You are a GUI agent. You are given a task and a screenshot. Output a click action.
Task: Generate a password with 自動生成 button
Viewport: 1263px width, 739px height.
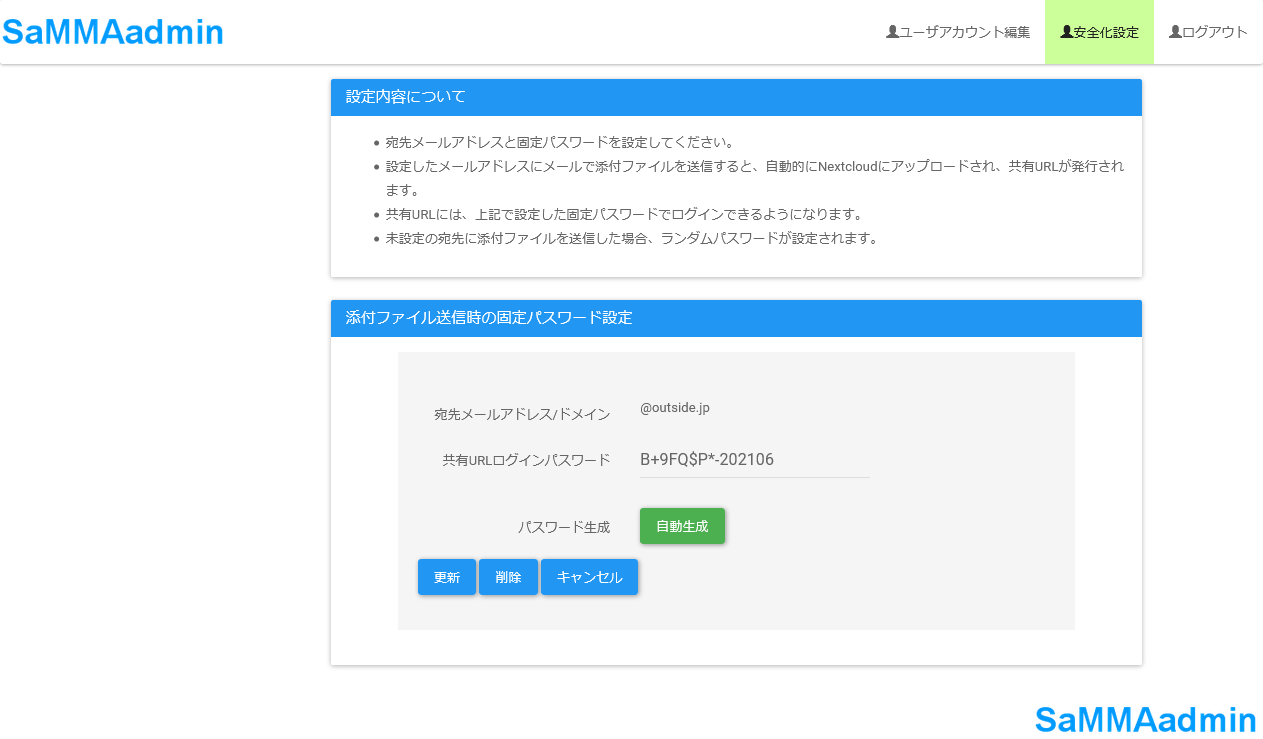(682, 526)
